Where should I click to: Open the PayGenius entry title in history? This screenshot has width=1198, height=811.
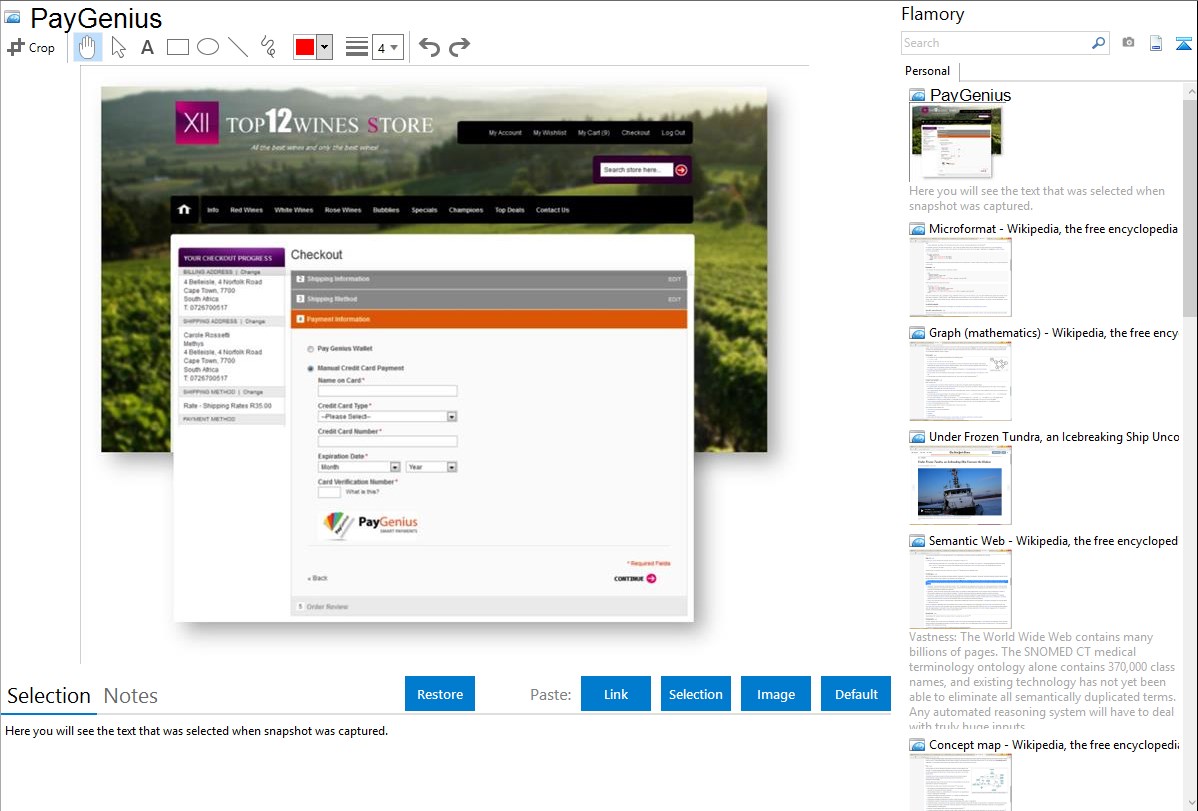click(x=970, y=96)
